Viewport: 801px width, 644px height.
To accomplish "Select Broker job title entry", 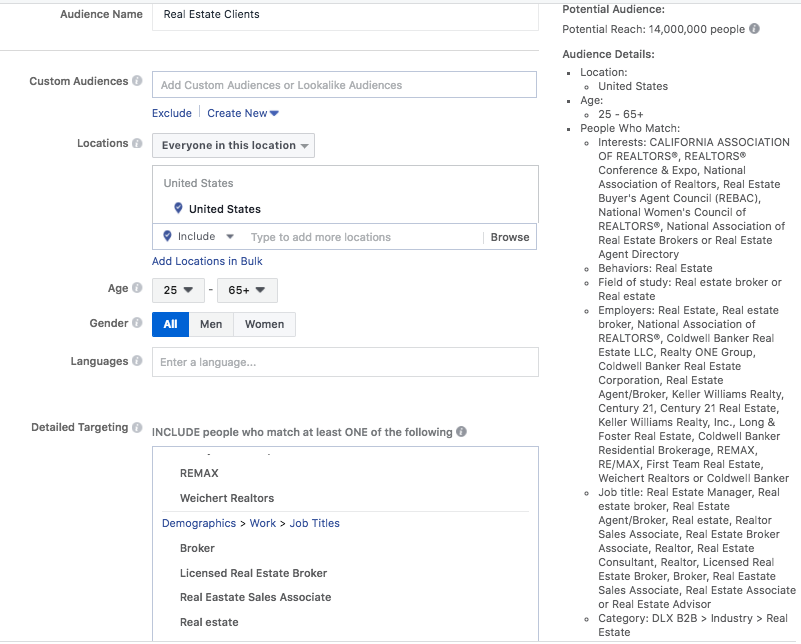I will point(197,548).
